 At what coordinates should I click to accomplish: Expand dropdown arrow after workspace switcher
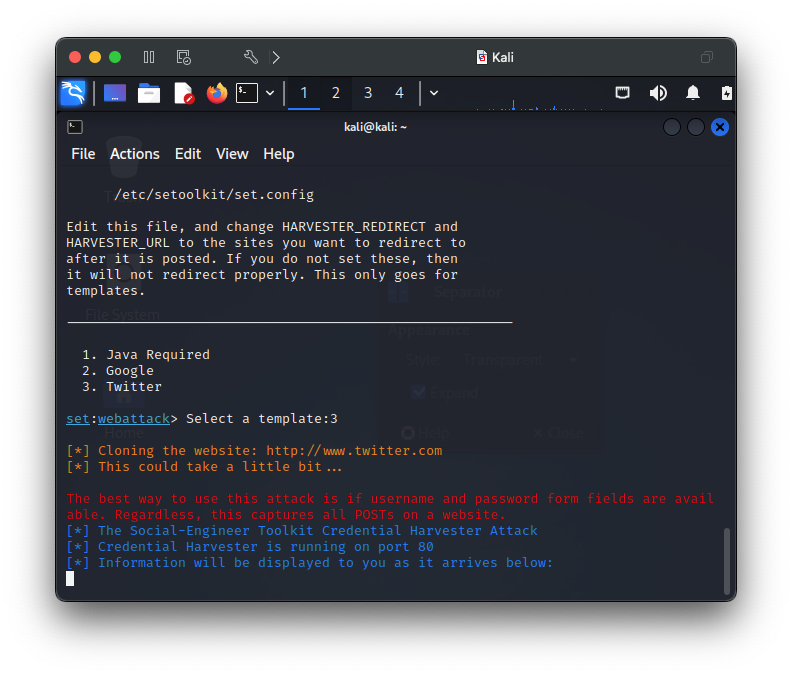tap(434, 93)
